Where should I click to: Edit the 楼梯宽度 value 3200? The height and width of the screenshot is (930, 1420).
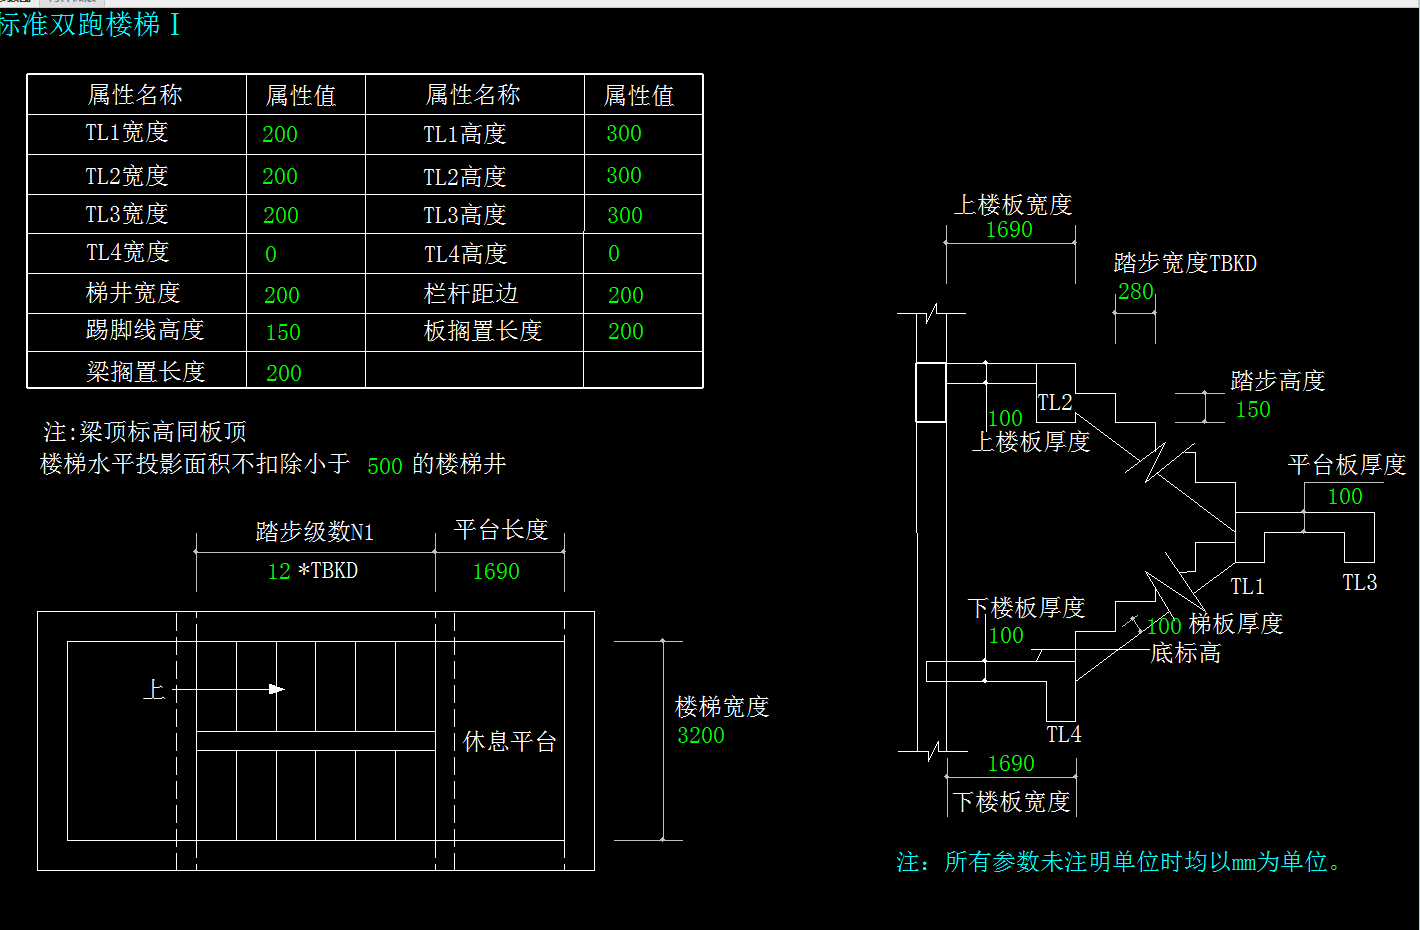point(701,735)
